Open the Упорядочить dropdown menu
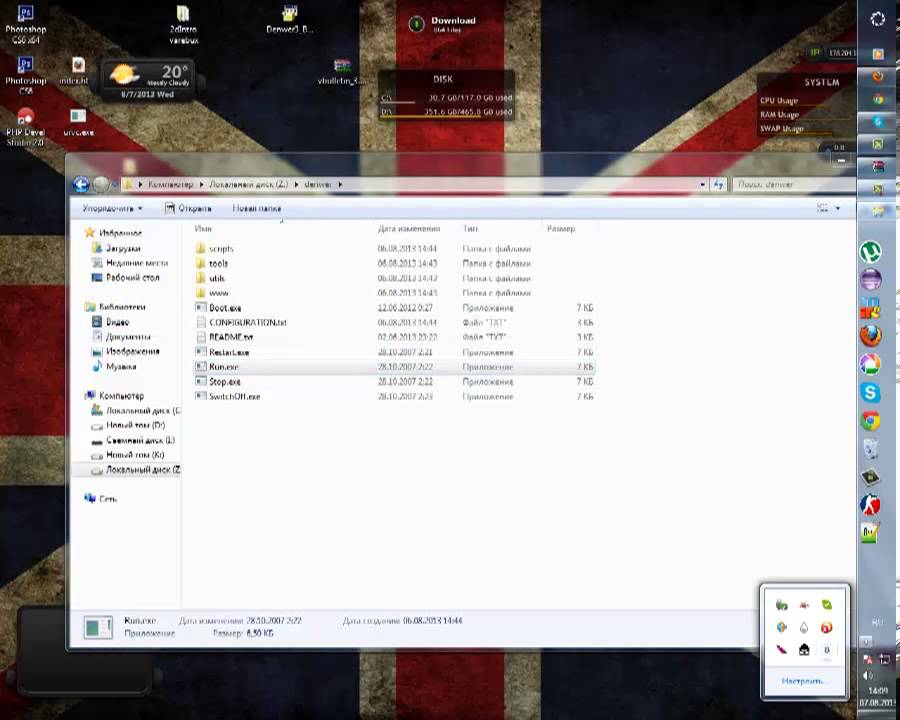900x720 pixels. tap(112, 208)
